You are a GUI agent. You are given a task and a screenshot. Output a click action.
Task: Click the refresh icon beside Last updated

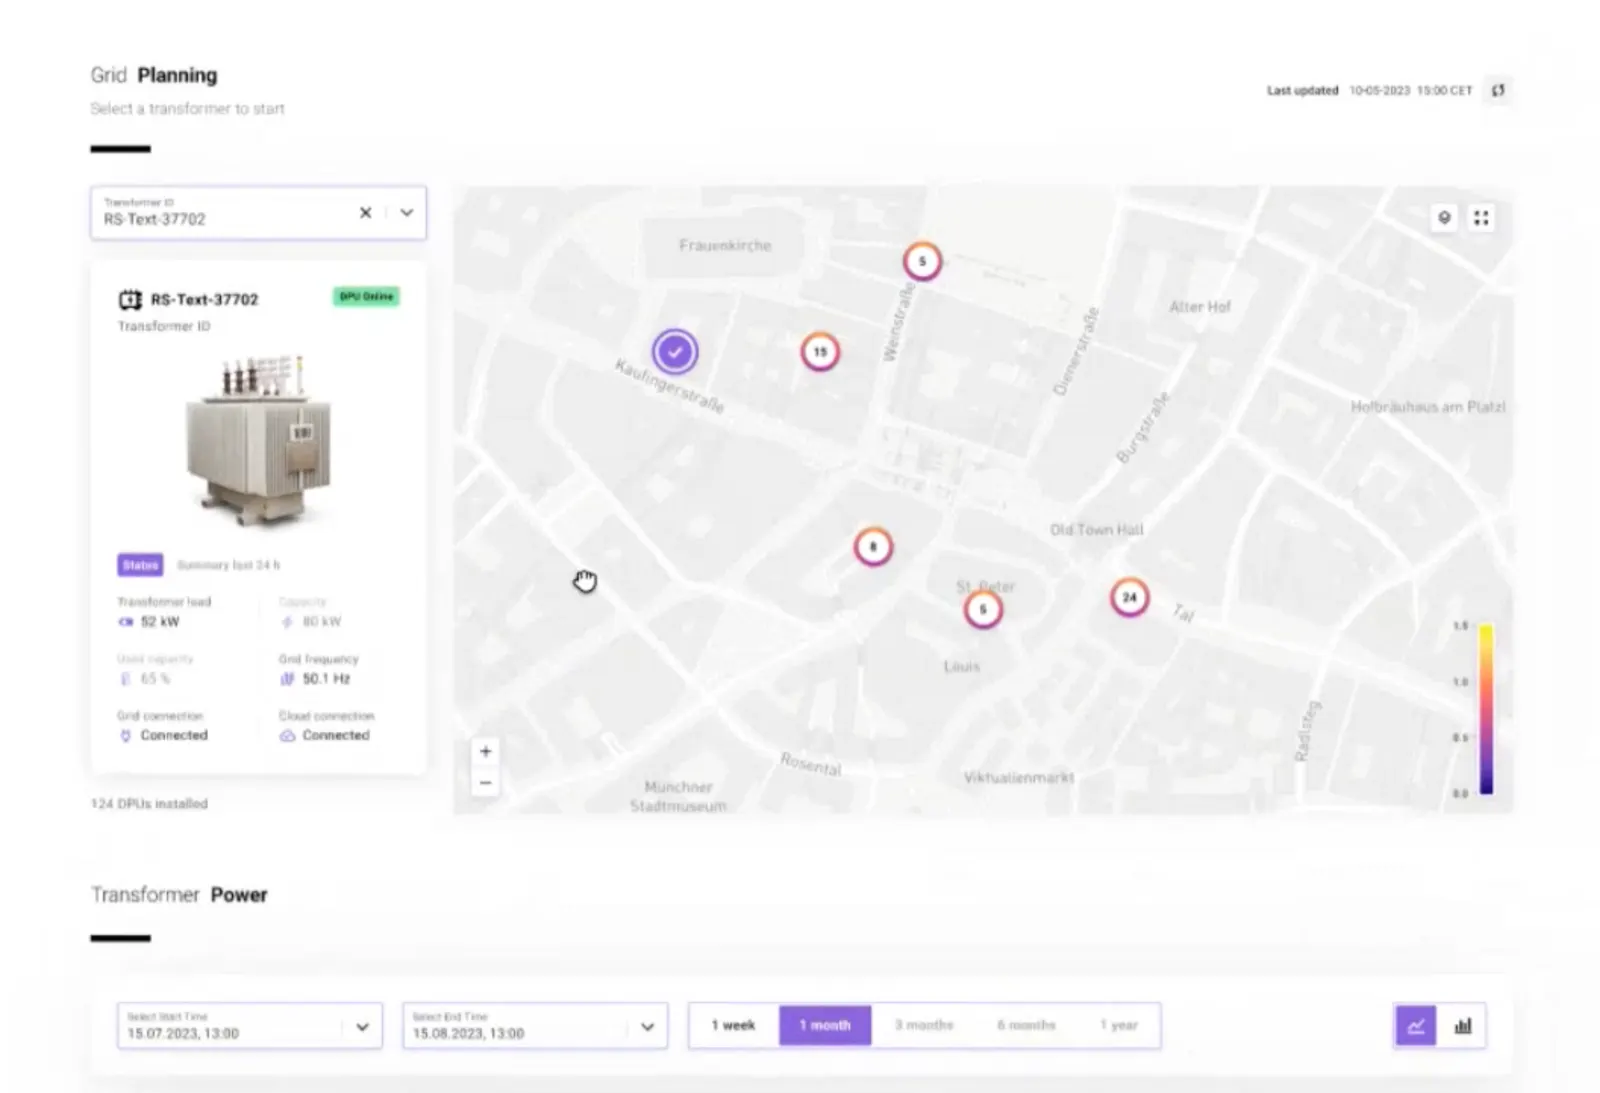click(1498, 90)
